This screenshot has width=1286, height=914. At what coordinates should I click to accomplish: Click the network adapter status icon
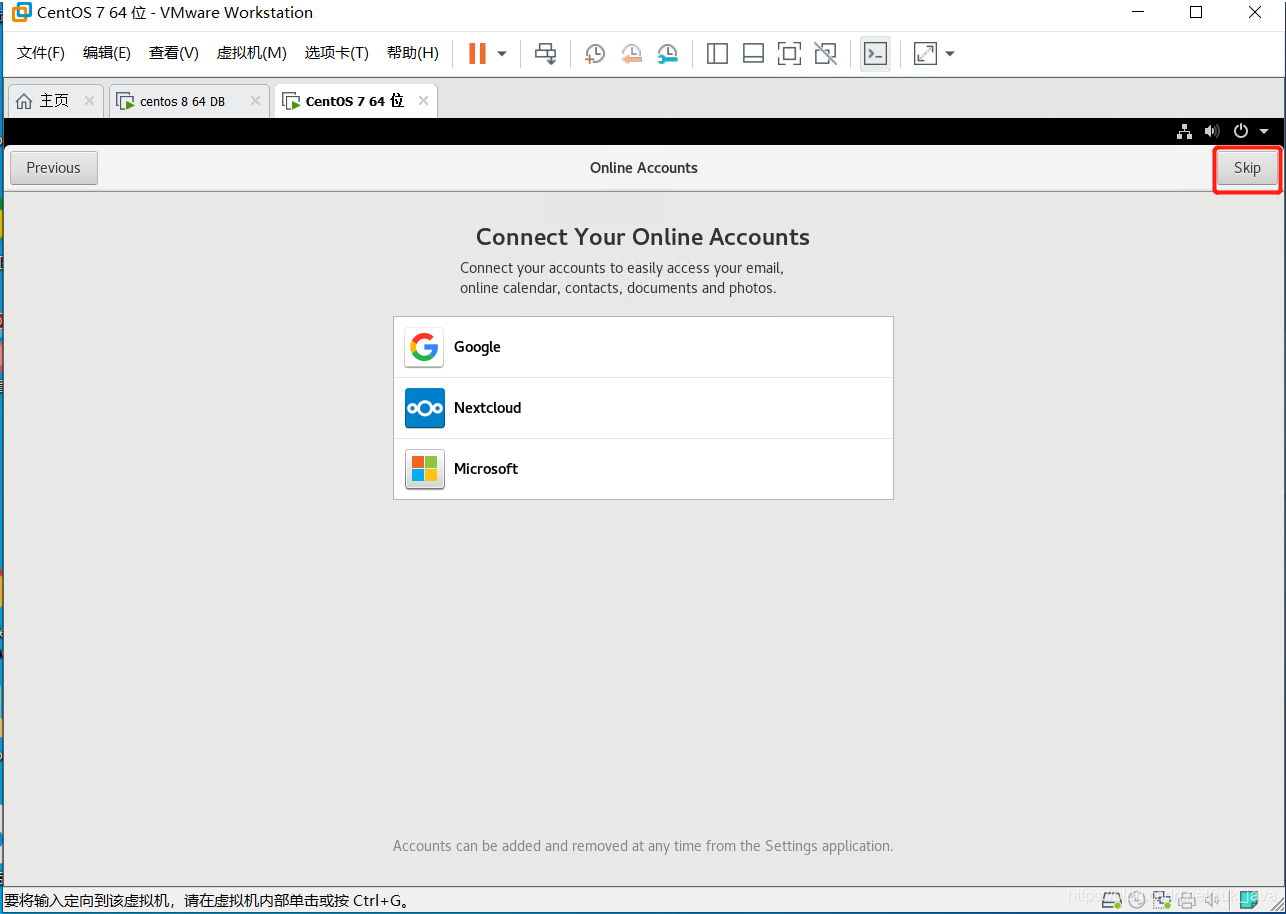tap(1162, 900)
